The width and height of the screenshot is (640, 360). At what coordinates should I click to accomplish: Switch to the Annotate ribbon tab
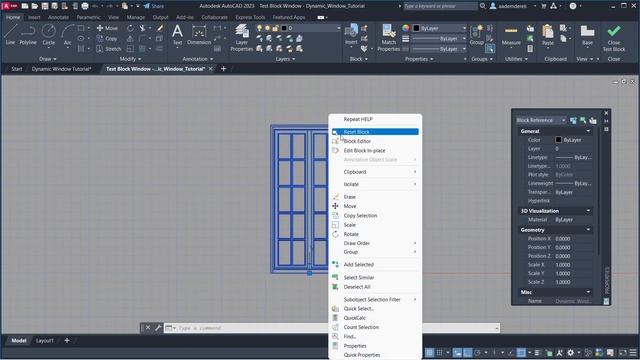[58, 18]
